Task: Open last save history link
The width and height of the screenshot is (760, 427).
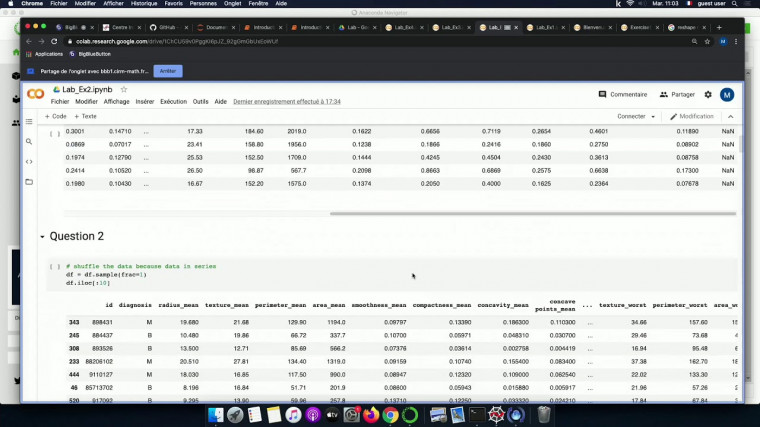Action: coord(287,102)
